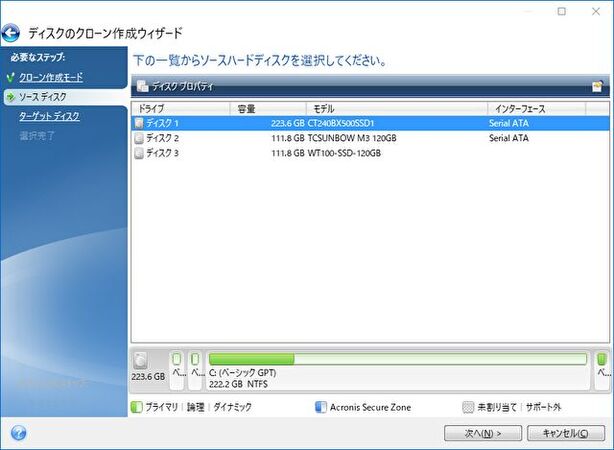Click the Disk 2 drive icon
614x450 pixels.
pos(139,138)
